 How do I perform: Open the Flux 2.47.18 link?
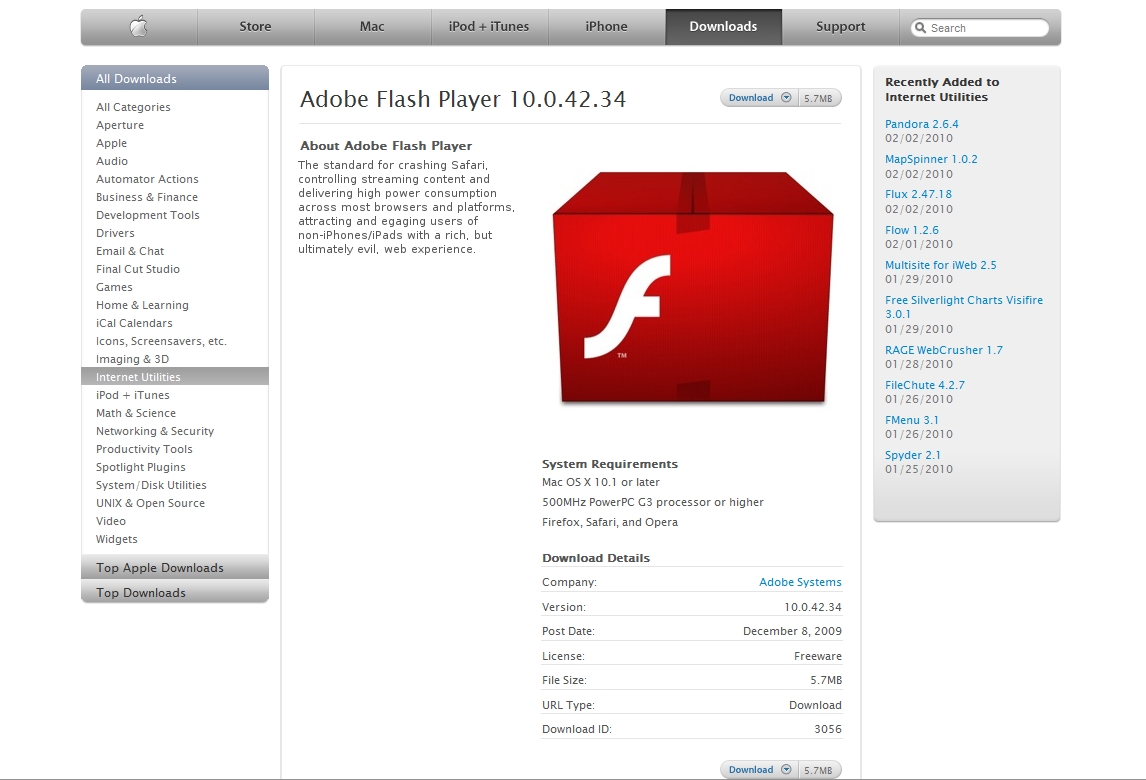(919, 194)
